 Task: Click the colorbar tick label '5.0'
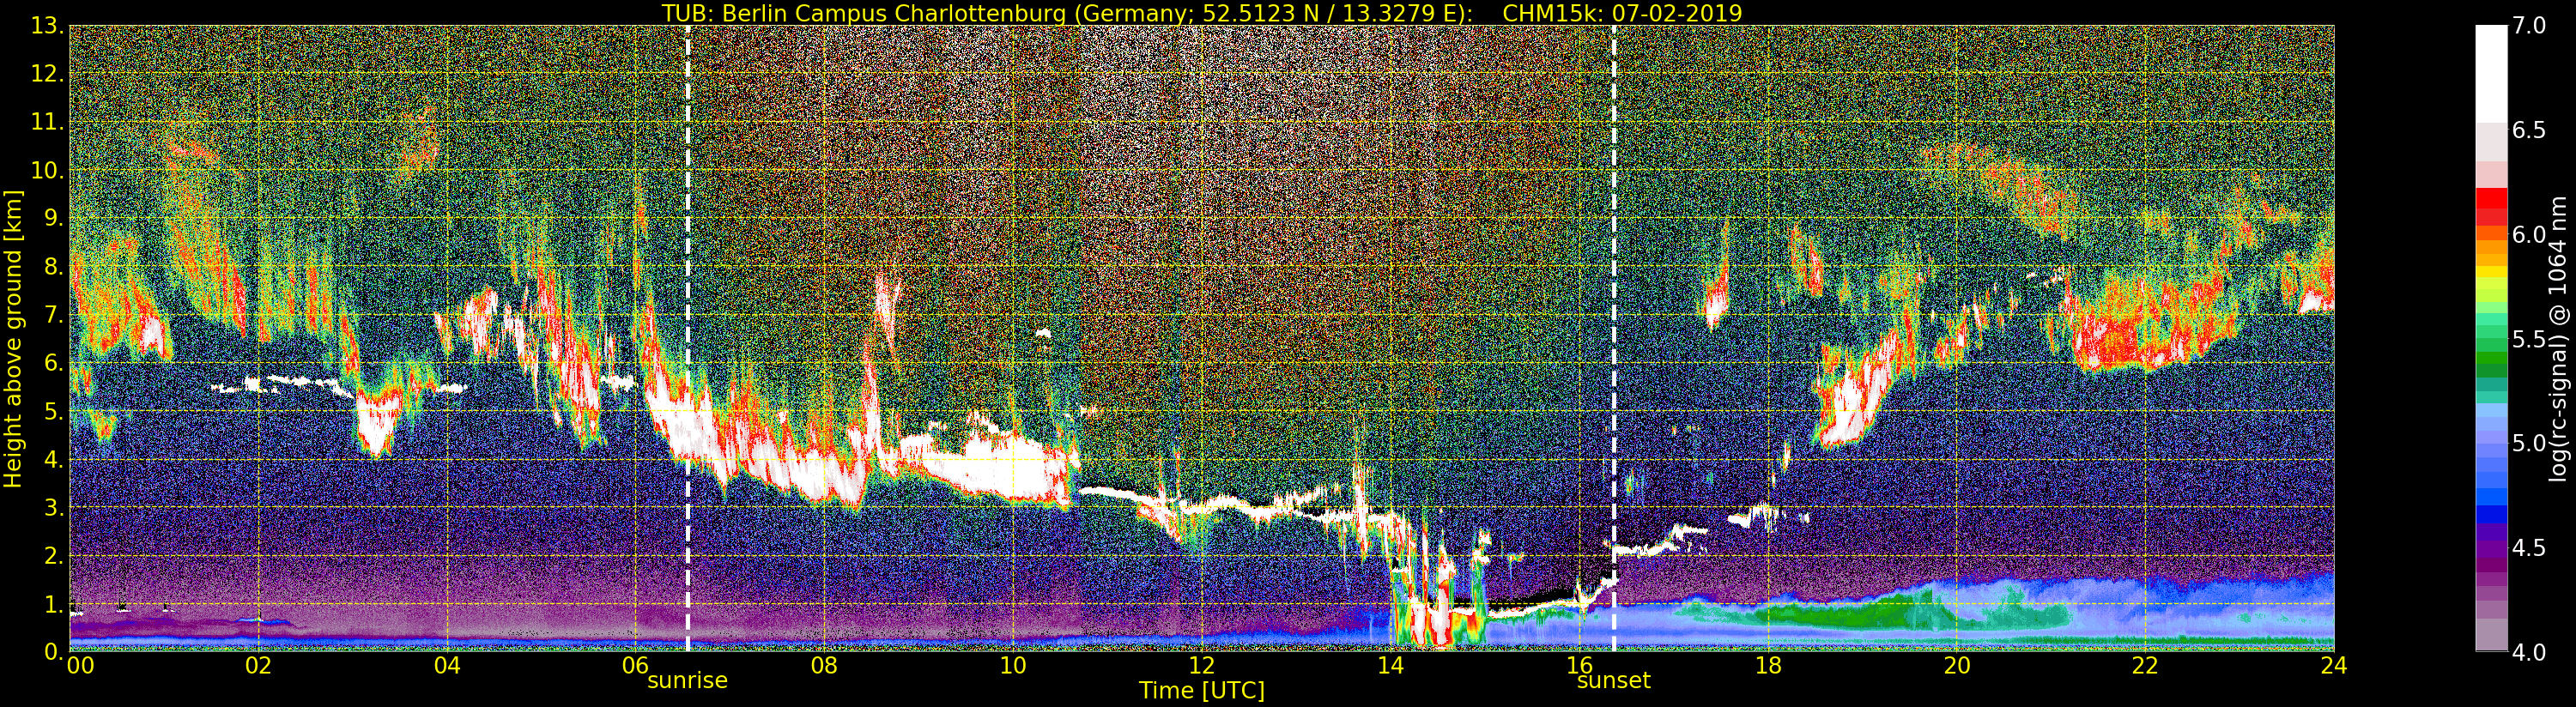2528,443
